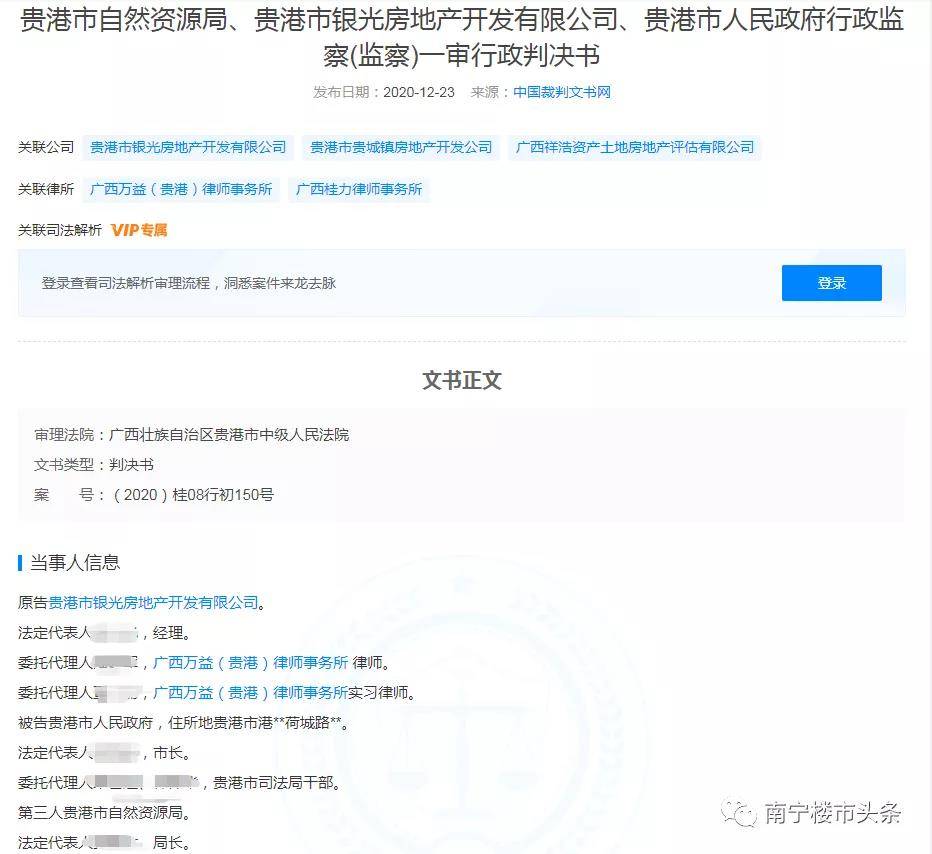Click the case number （2020）桂08行初150号
932x854 pixels.
pos(193,495)
